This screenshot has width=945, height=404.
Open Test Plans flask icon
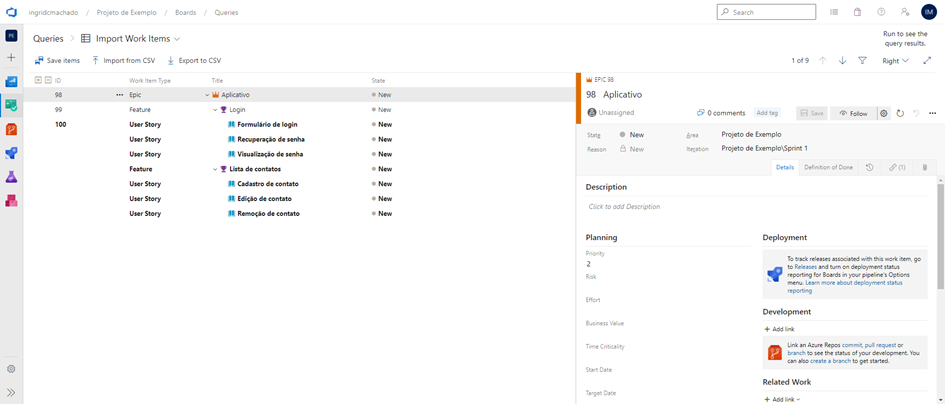coord(11,177)
